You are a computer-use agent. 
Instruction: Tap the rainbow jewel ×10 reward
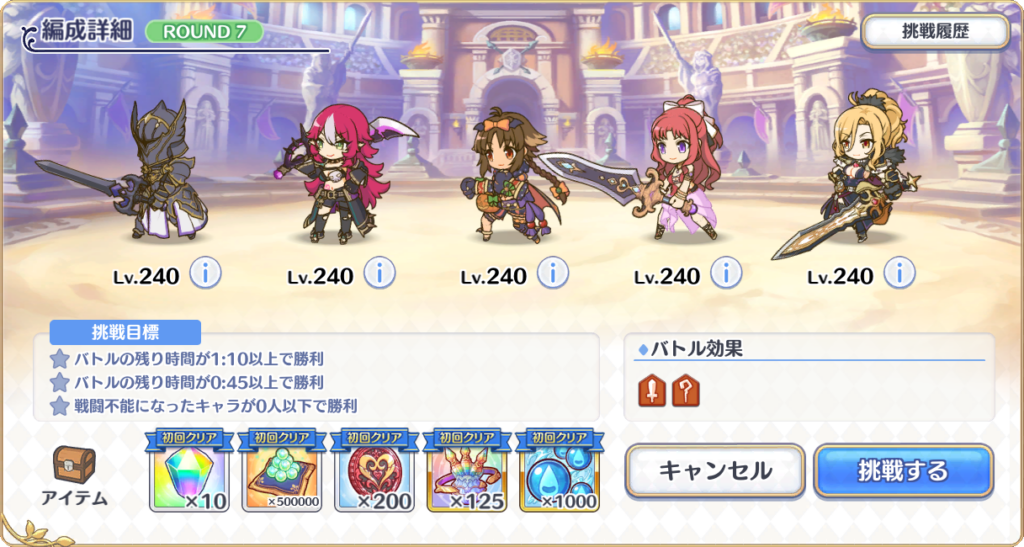(189, 471)
